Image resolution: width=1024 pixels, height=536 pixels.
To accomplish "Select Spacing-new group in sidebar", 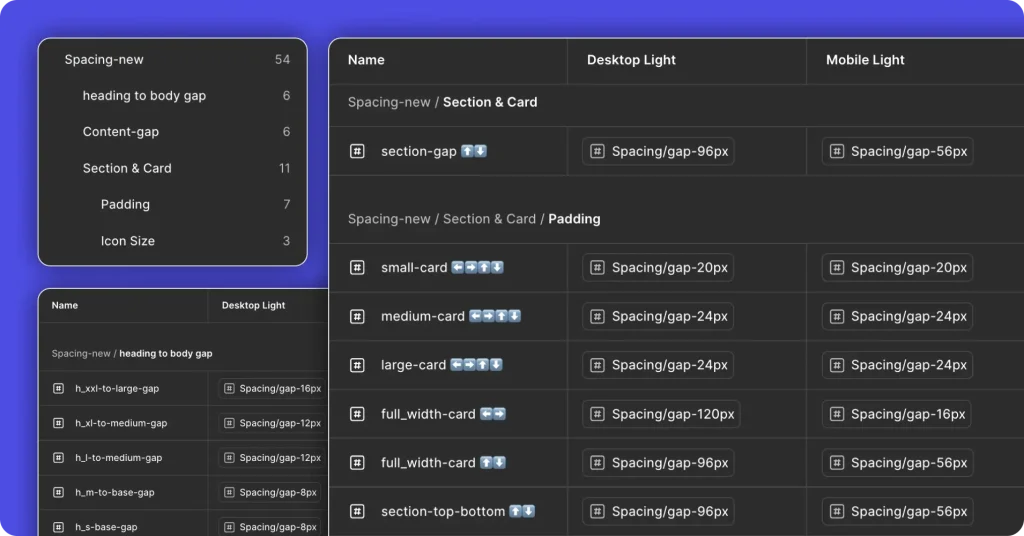I will [172, 59].
